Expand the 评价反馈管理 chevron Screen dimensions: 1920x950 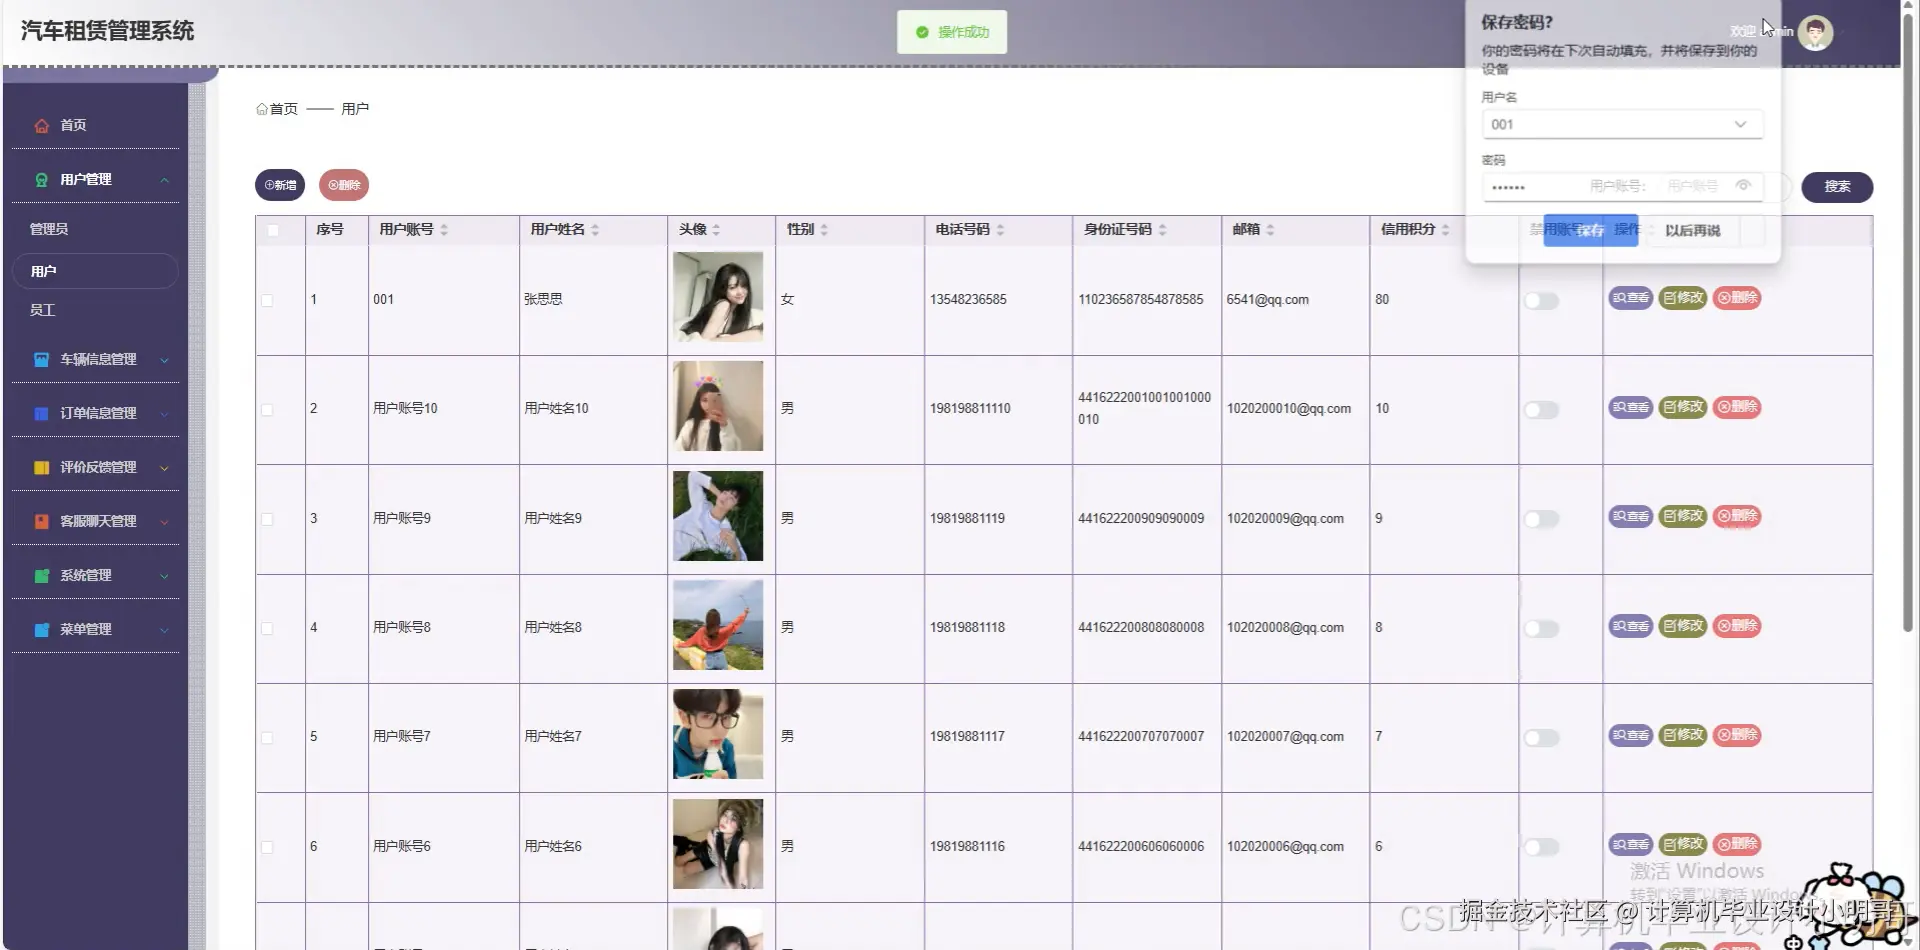[x=165, y=468]
